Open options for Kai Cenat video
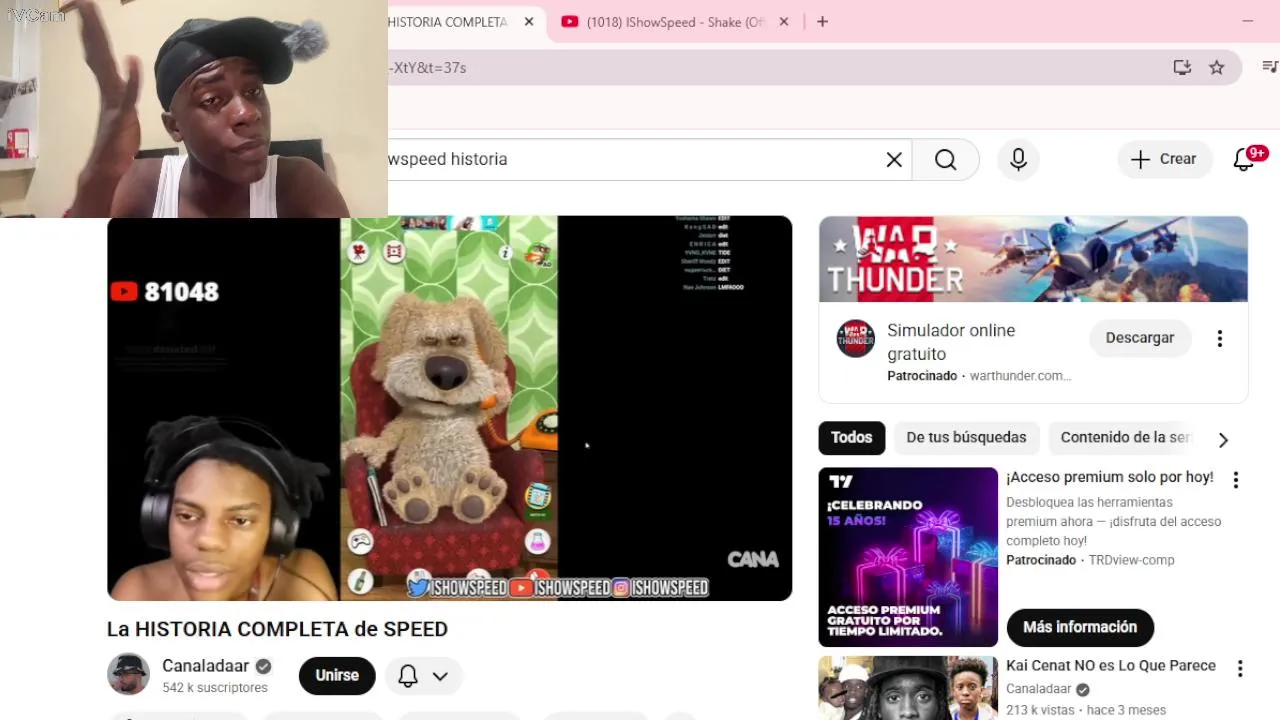The width and height of the screenshot is (1280, 720). click(1239, 669)
